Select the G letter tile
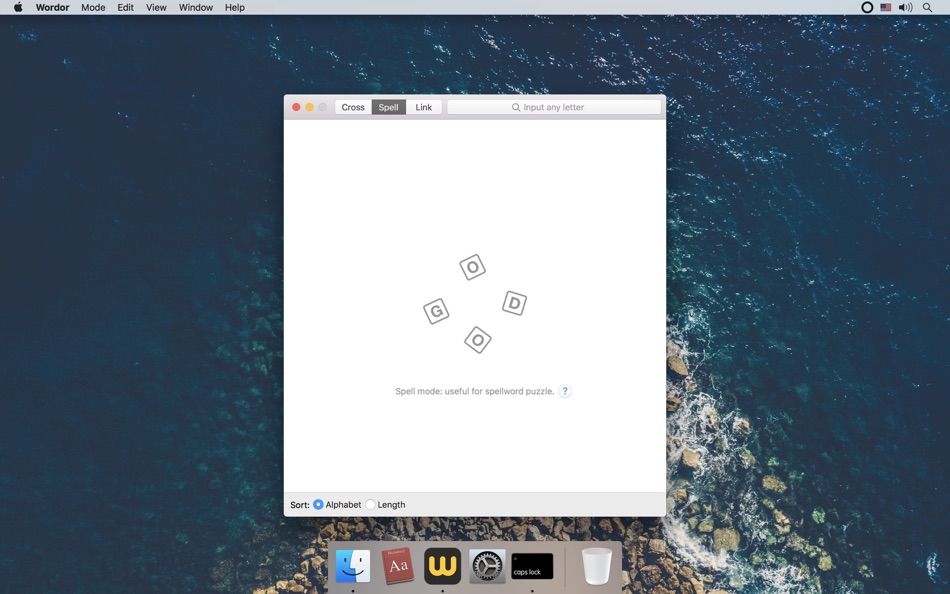Screen dimensions: 950x594 tap(436, 311)
